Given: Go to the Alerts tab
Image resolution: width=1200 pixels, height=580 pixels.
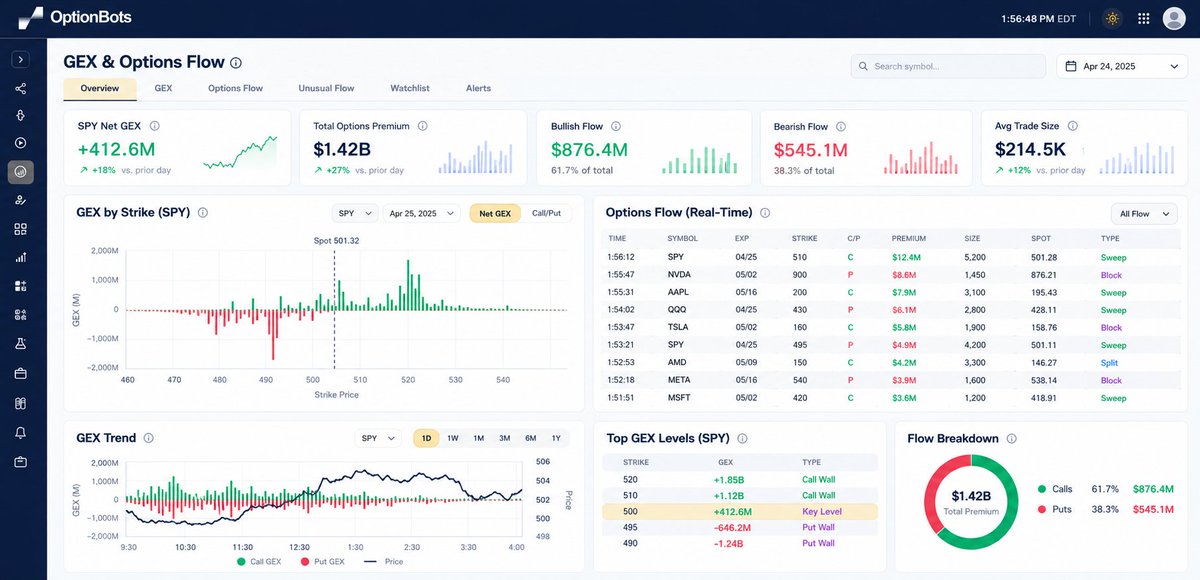Looking at the screenshot, I should click(x=478, y=88).
